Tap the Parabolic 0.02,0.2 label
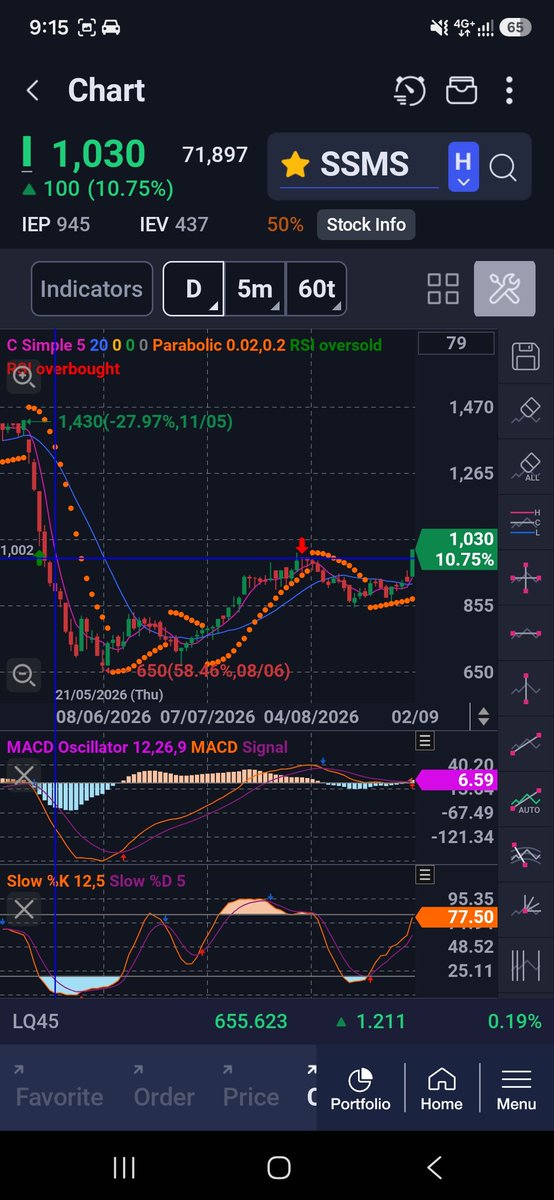This screenshot has width=554, height=1200. (x=218, y=345)
